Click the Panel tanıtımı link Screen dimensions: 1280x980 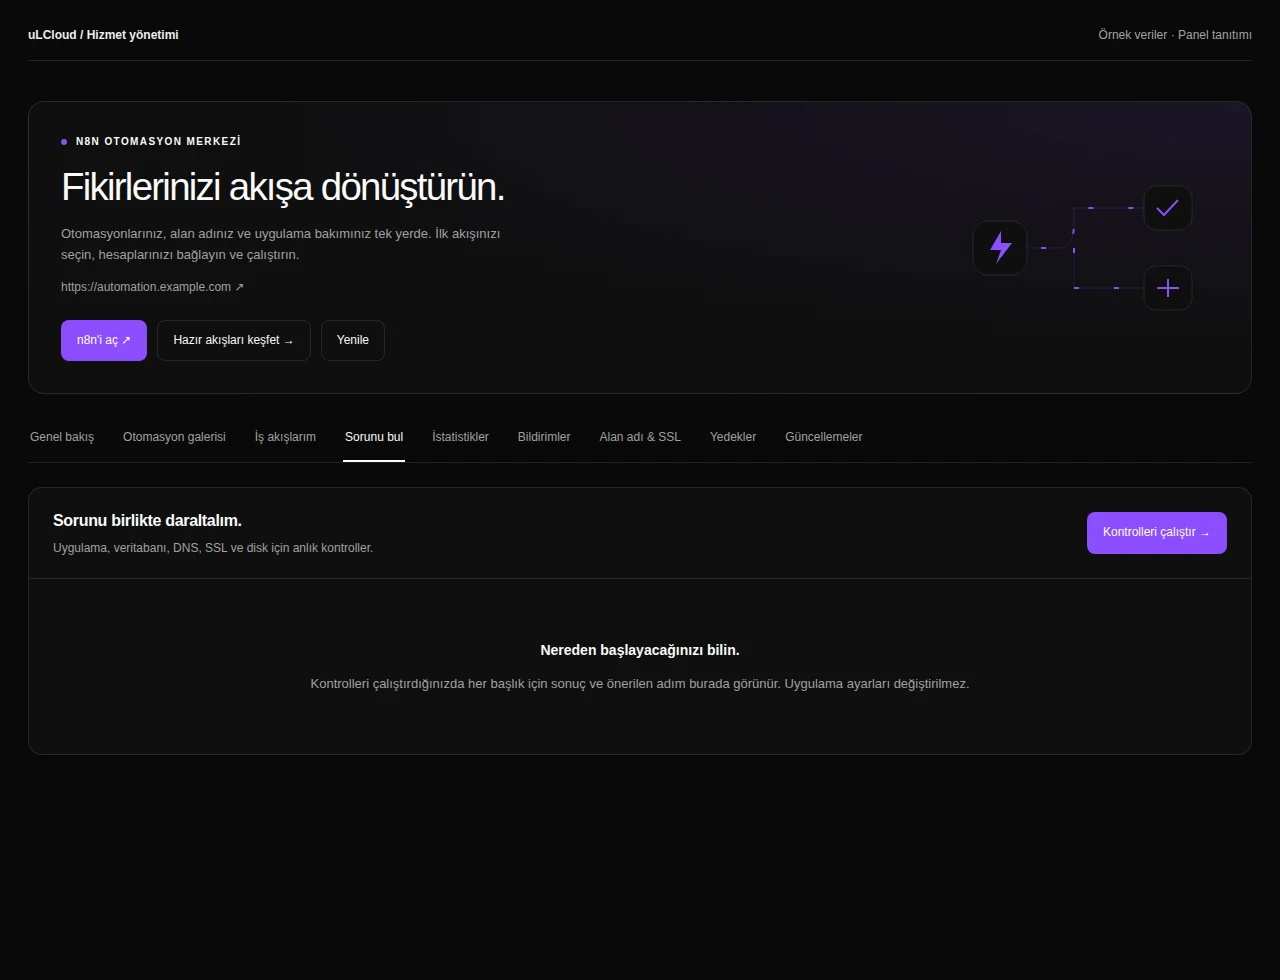1215,35
